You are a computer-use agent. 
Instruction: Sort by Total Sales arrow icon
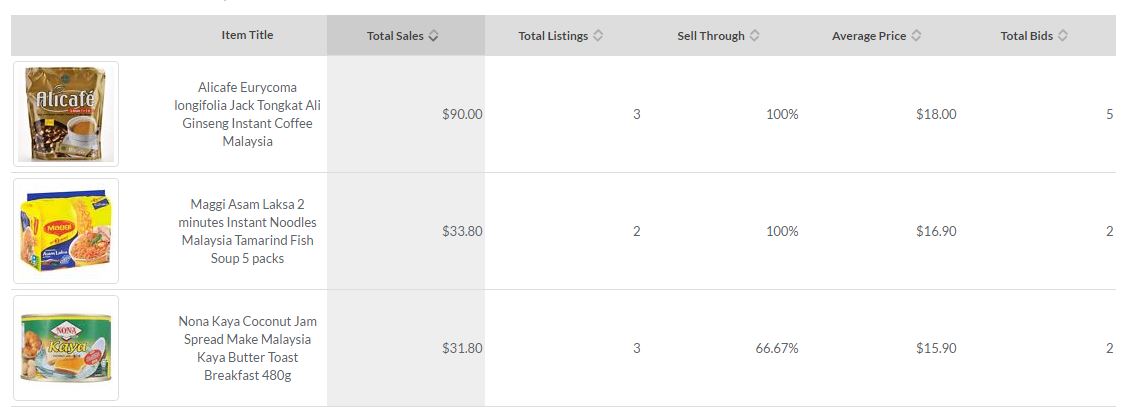pos(433,36)
